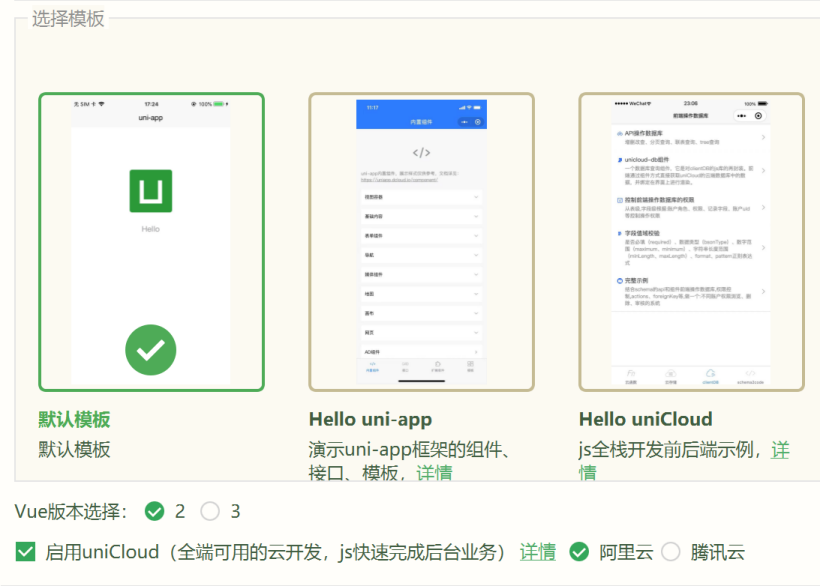Viewport: 820px width, 586px height.
Task: Click the green uni-app logo icon
Action: [150, 191]
